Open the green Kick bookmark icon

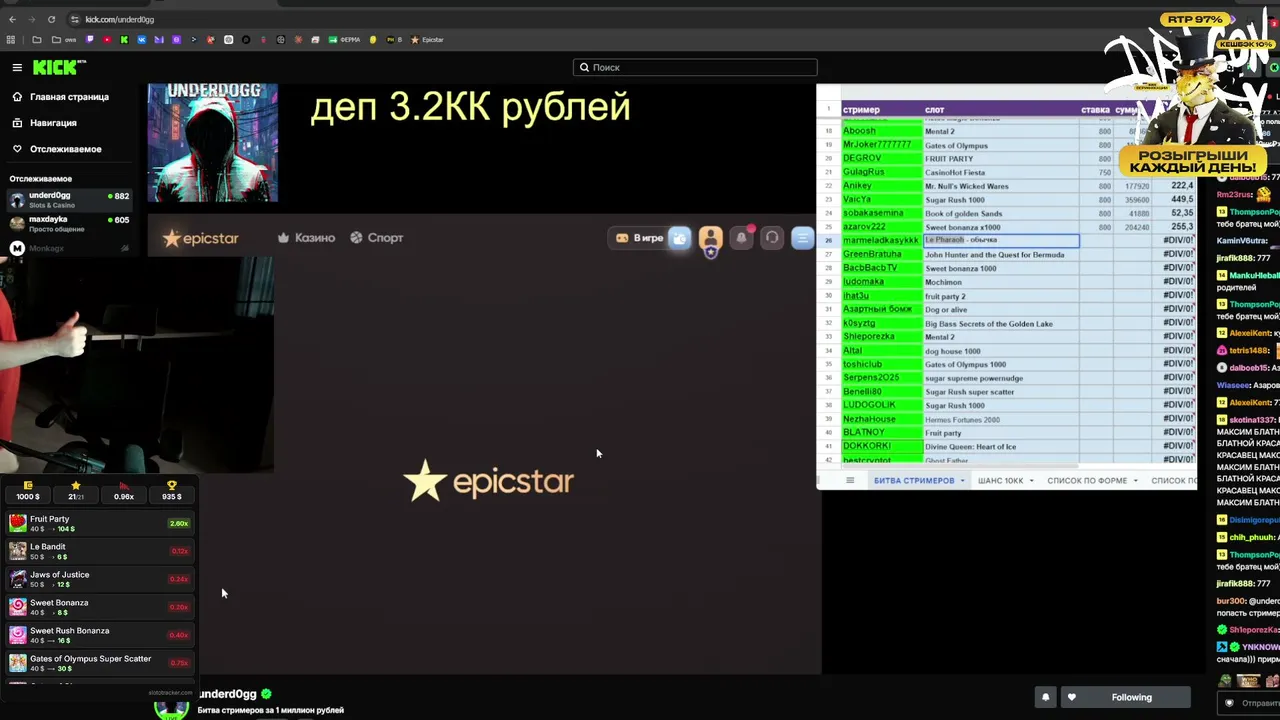(x=124, y=40)
